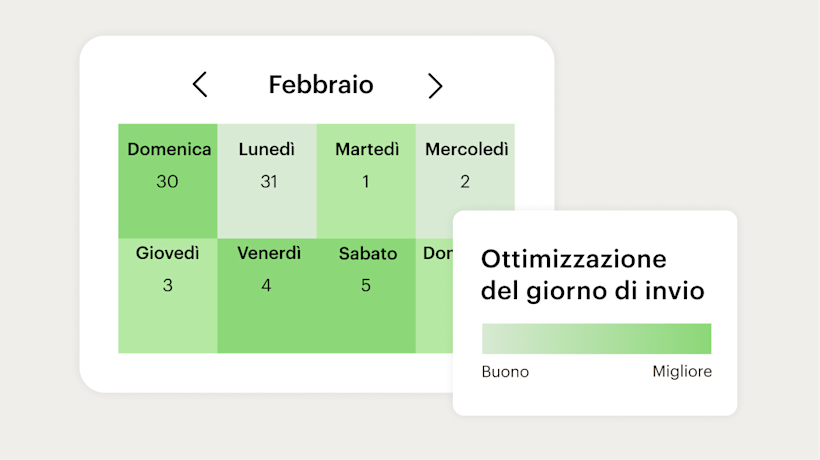
Task: Click the number 30 under Domenica
Action: click(x=168, y=182)
